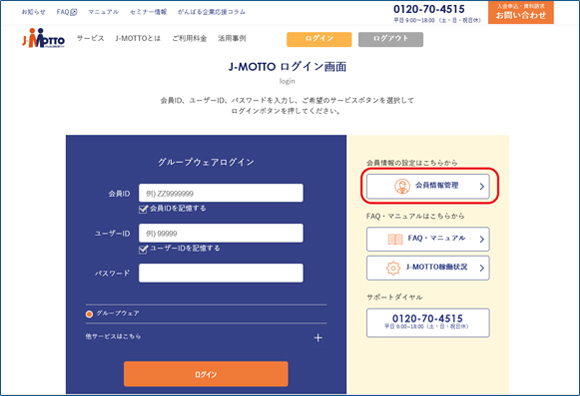The height and width of the screenshot is (396, 580).
Task: Open the マニュアル top link
Action: (103, 12)
